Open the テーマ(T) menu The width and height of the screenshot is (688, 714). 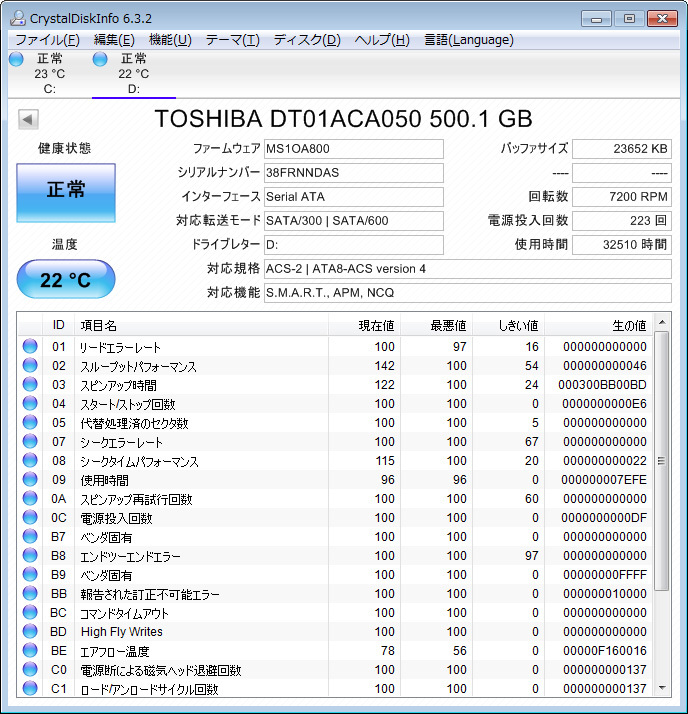[232, 40]
